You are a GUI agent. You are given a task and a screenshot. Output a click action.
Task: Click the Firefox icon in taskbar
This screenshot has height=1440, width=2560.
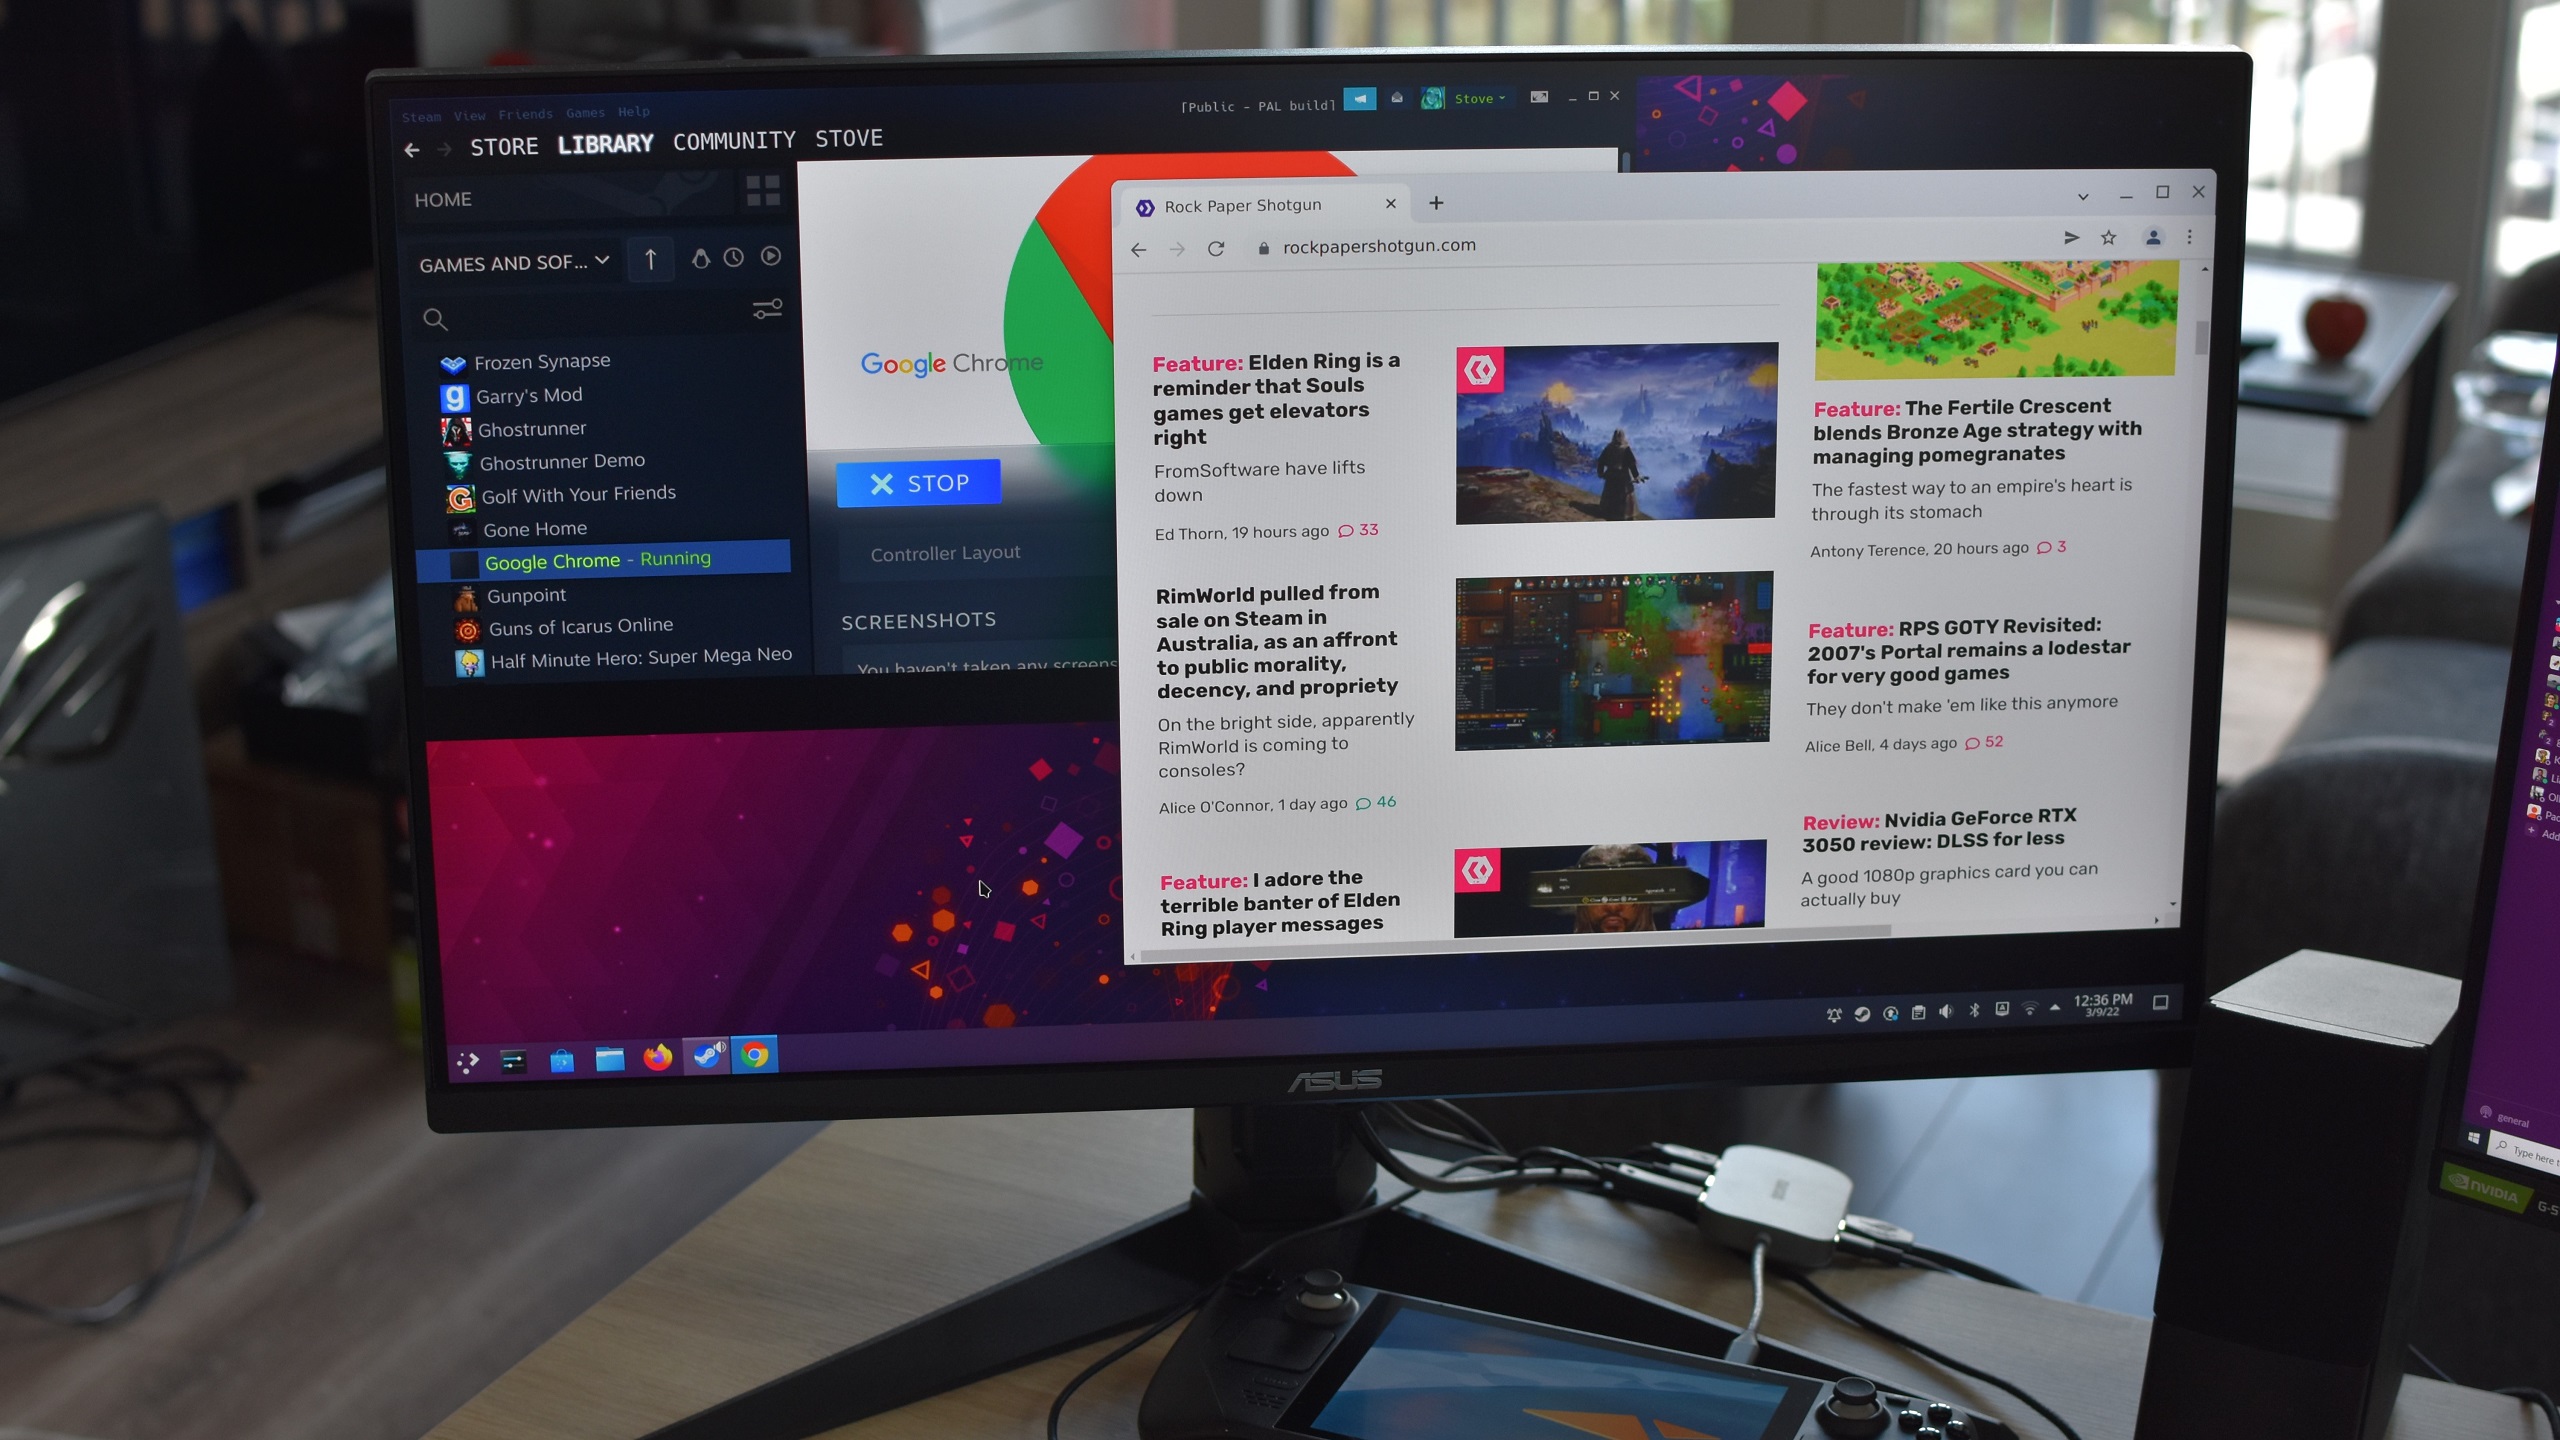pos(658,1055)
